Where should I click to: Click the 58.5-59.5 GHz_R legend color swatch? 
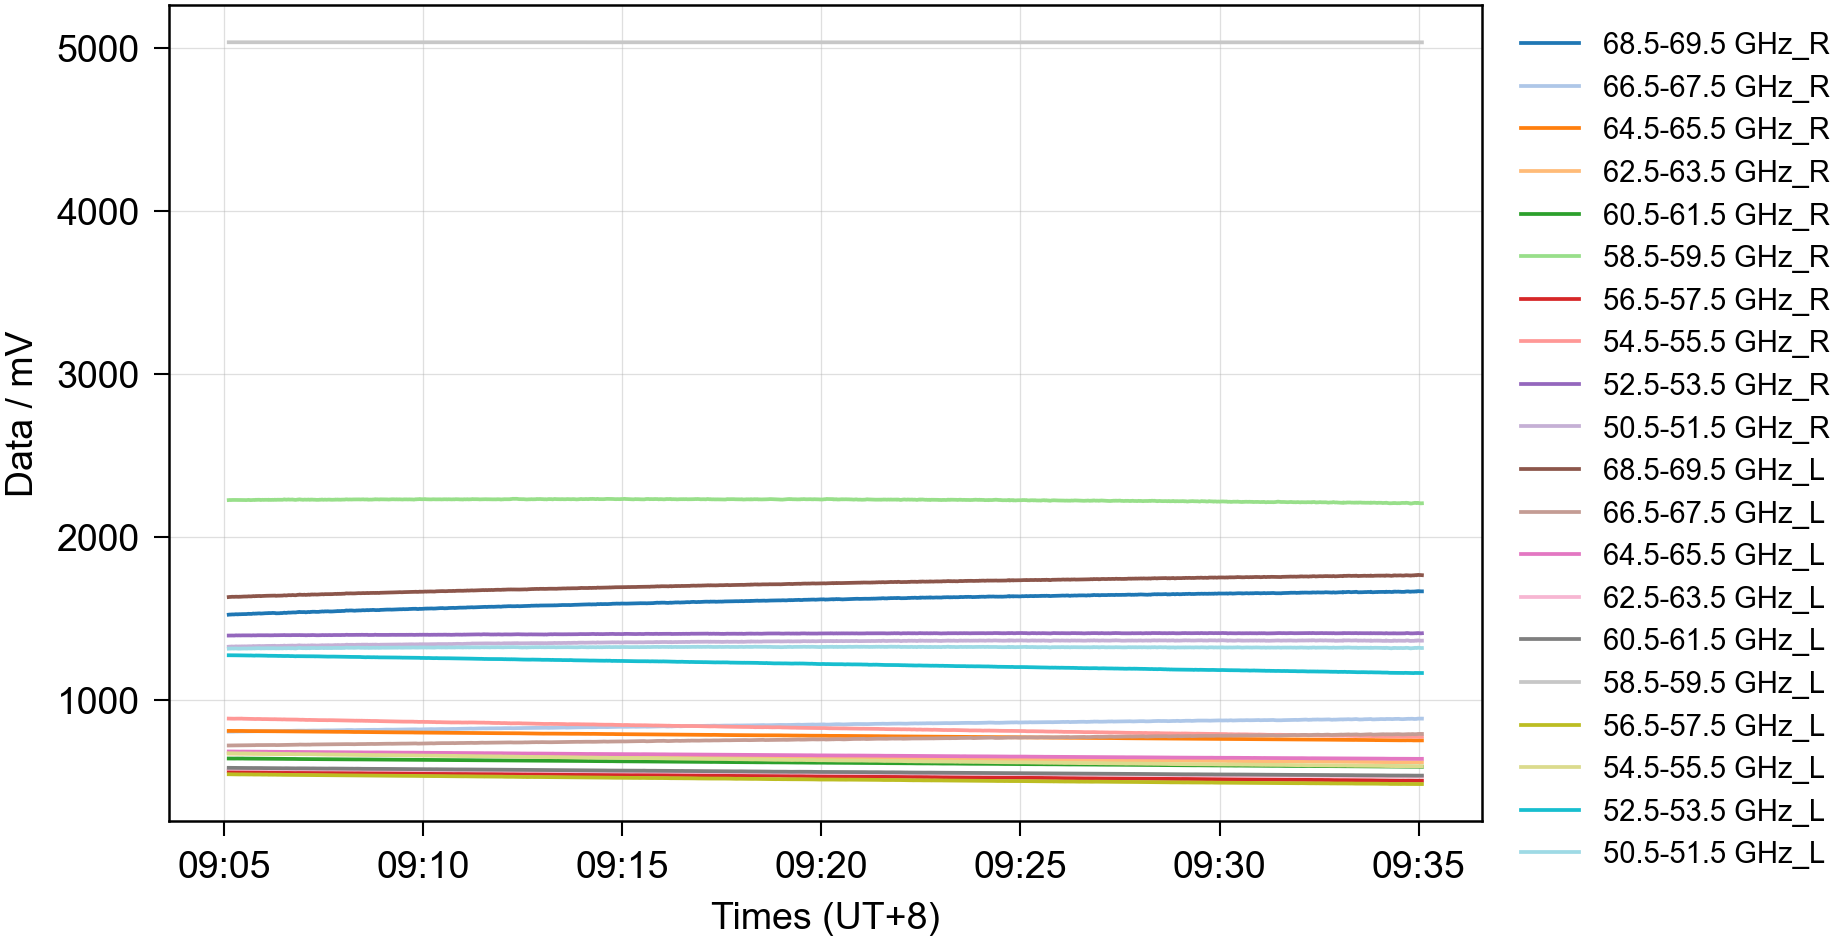point(1549,257)
